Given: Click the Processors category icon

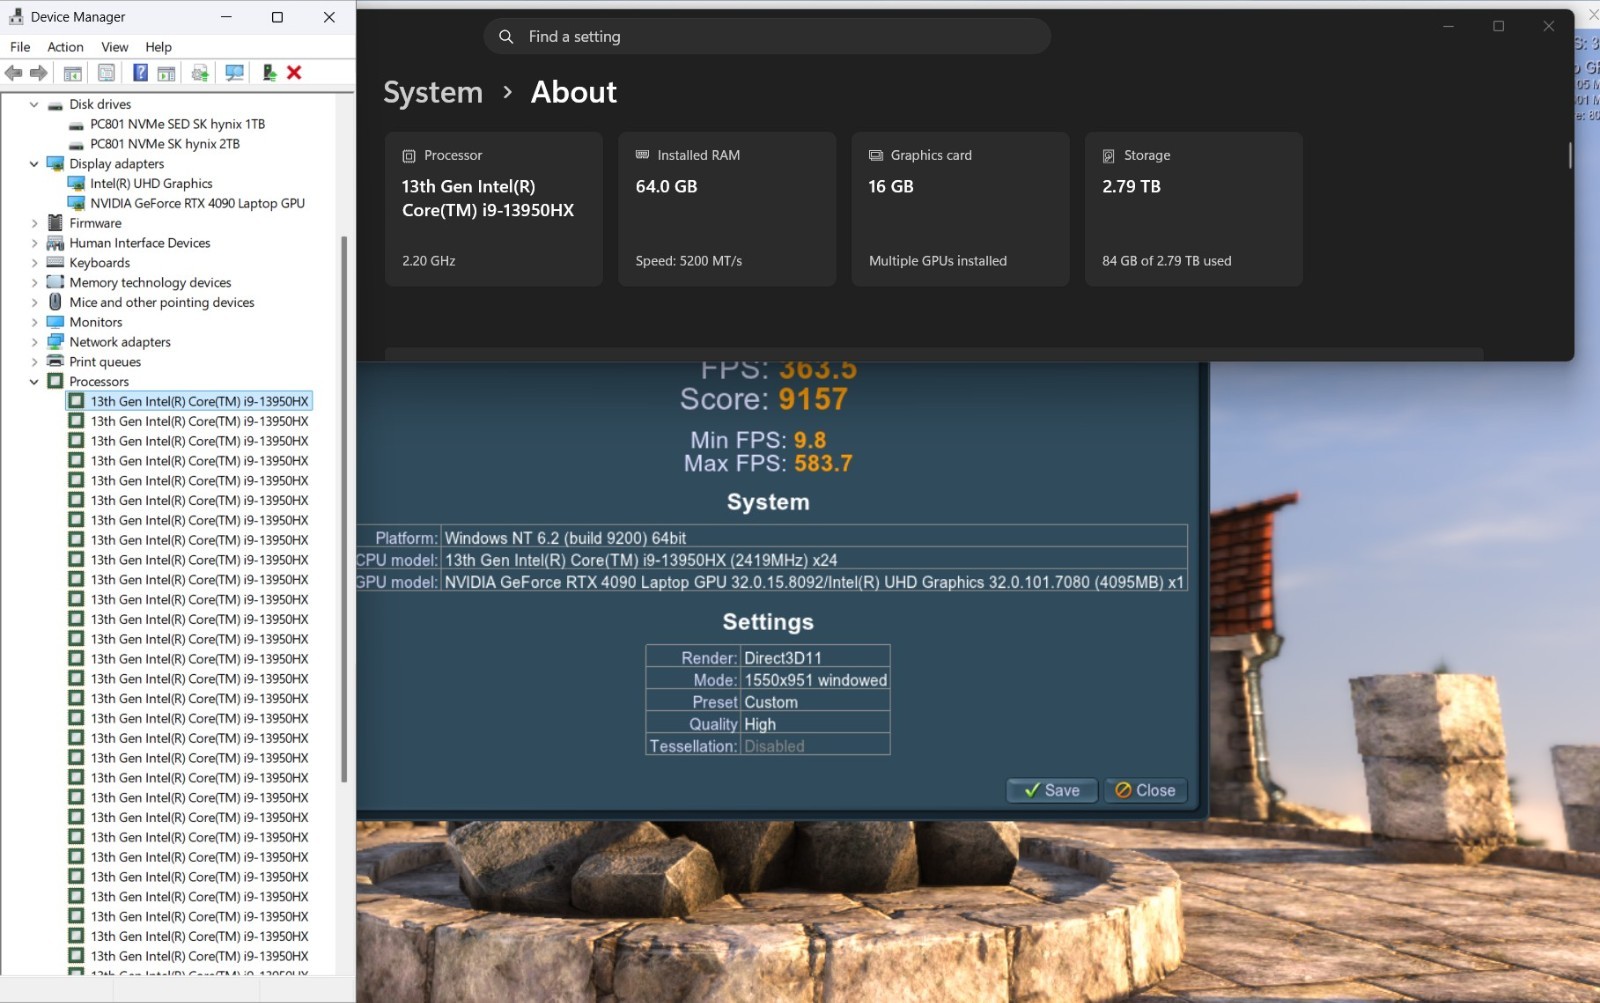Looking at the screenshot, I should pos(55,382).
